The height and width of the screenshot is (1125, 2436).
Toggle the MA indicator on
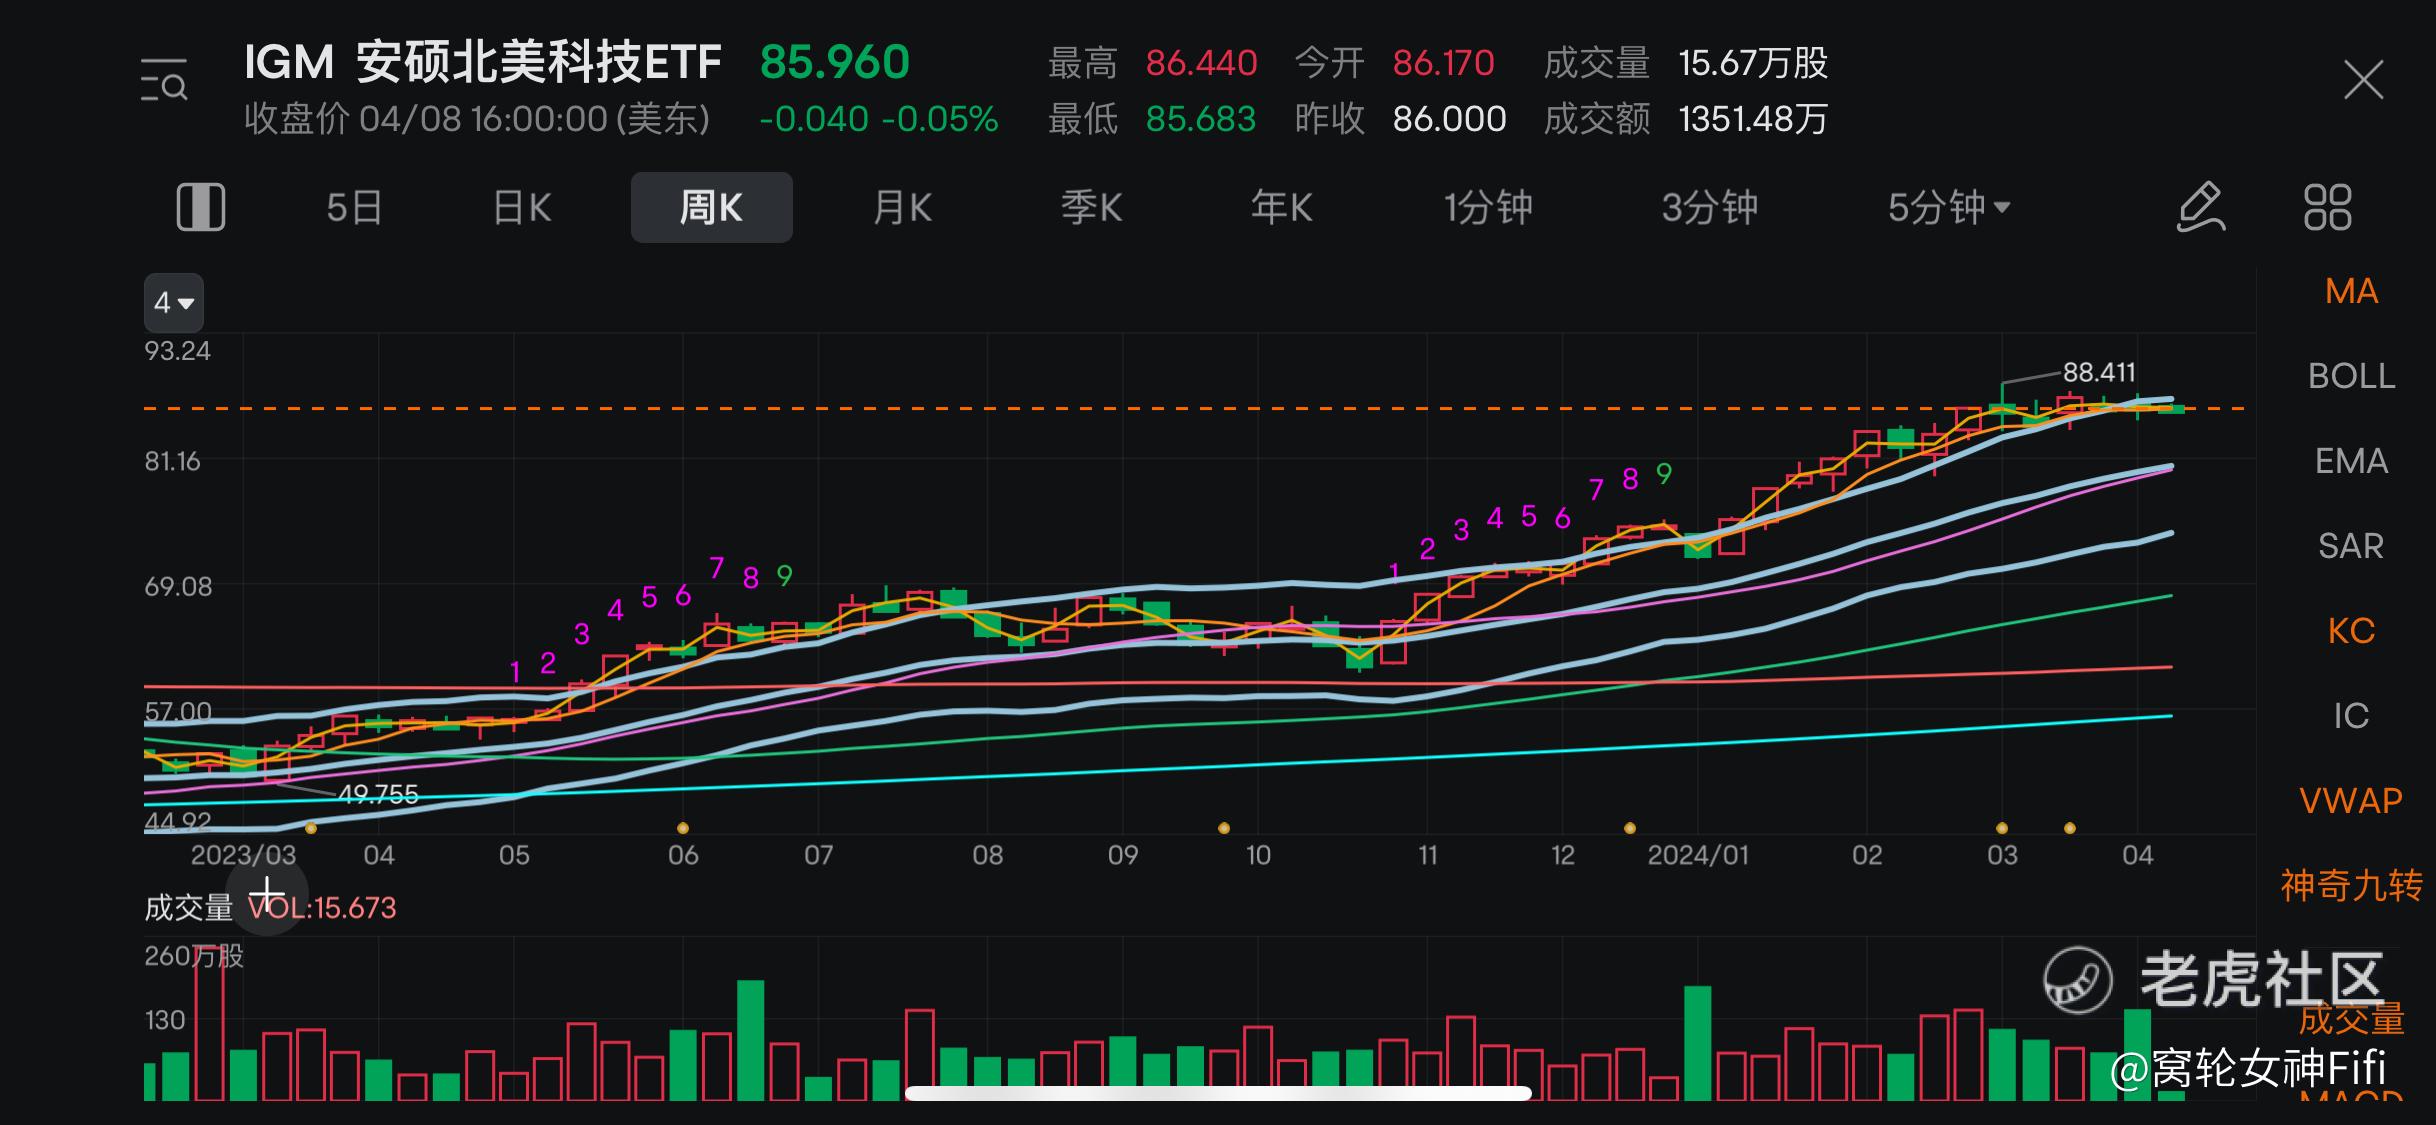pos(2351,291)
